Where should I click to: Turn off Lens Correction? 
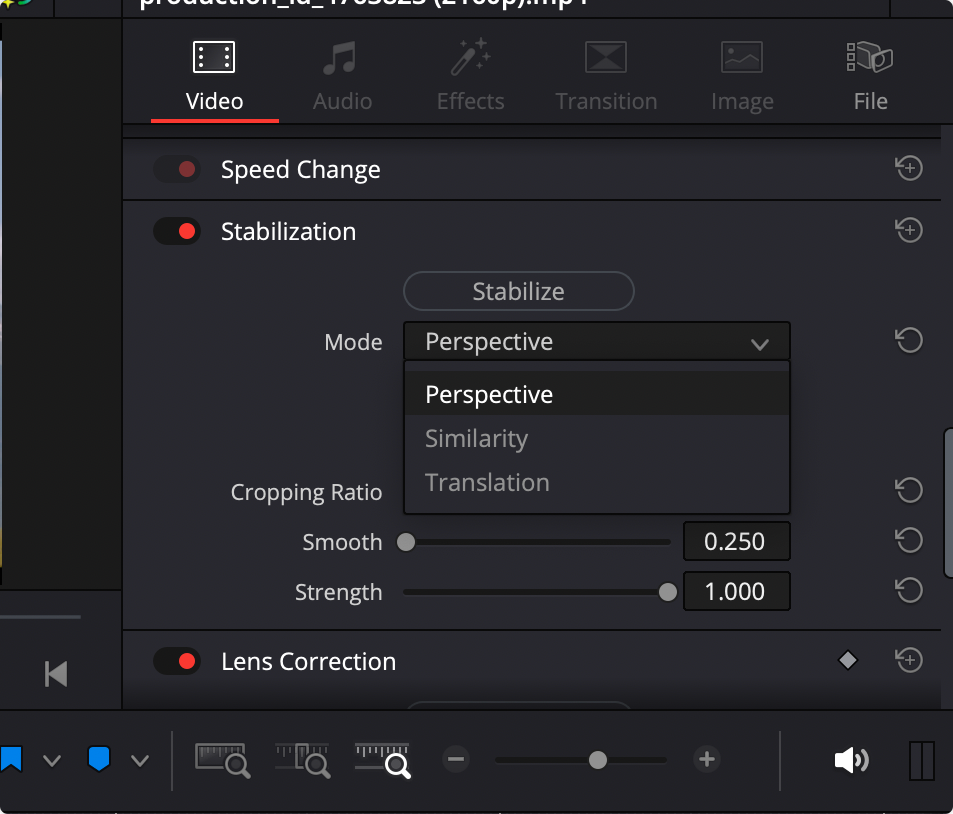pyautogui.click(x=177, y=661)
